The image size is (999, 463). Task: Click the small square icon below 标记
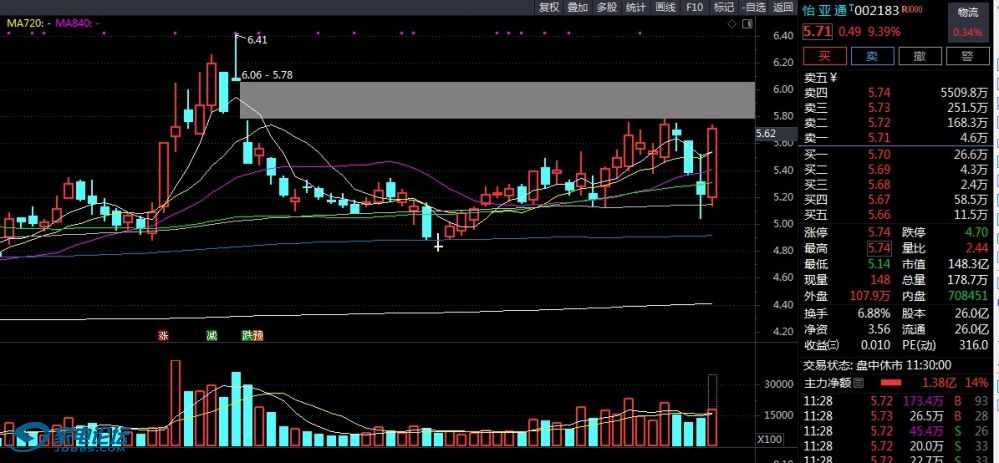pos(748,22)
